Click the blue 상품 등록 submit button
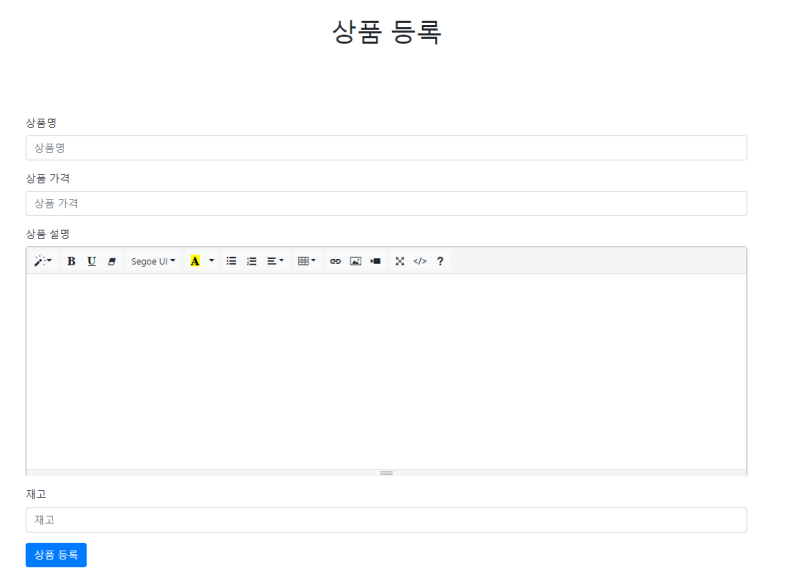Viewport: 800px width, 579px height. point(56,555)
